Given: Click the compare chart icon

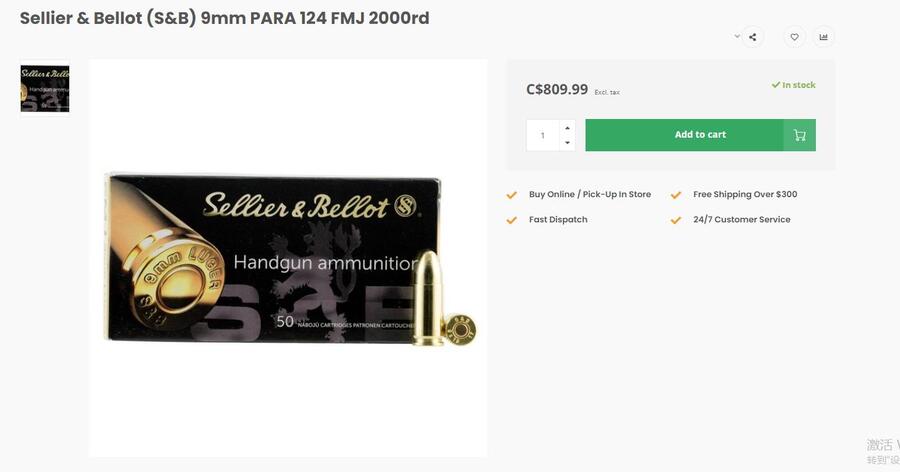Looking at the screenshot, I should [823, 37].
